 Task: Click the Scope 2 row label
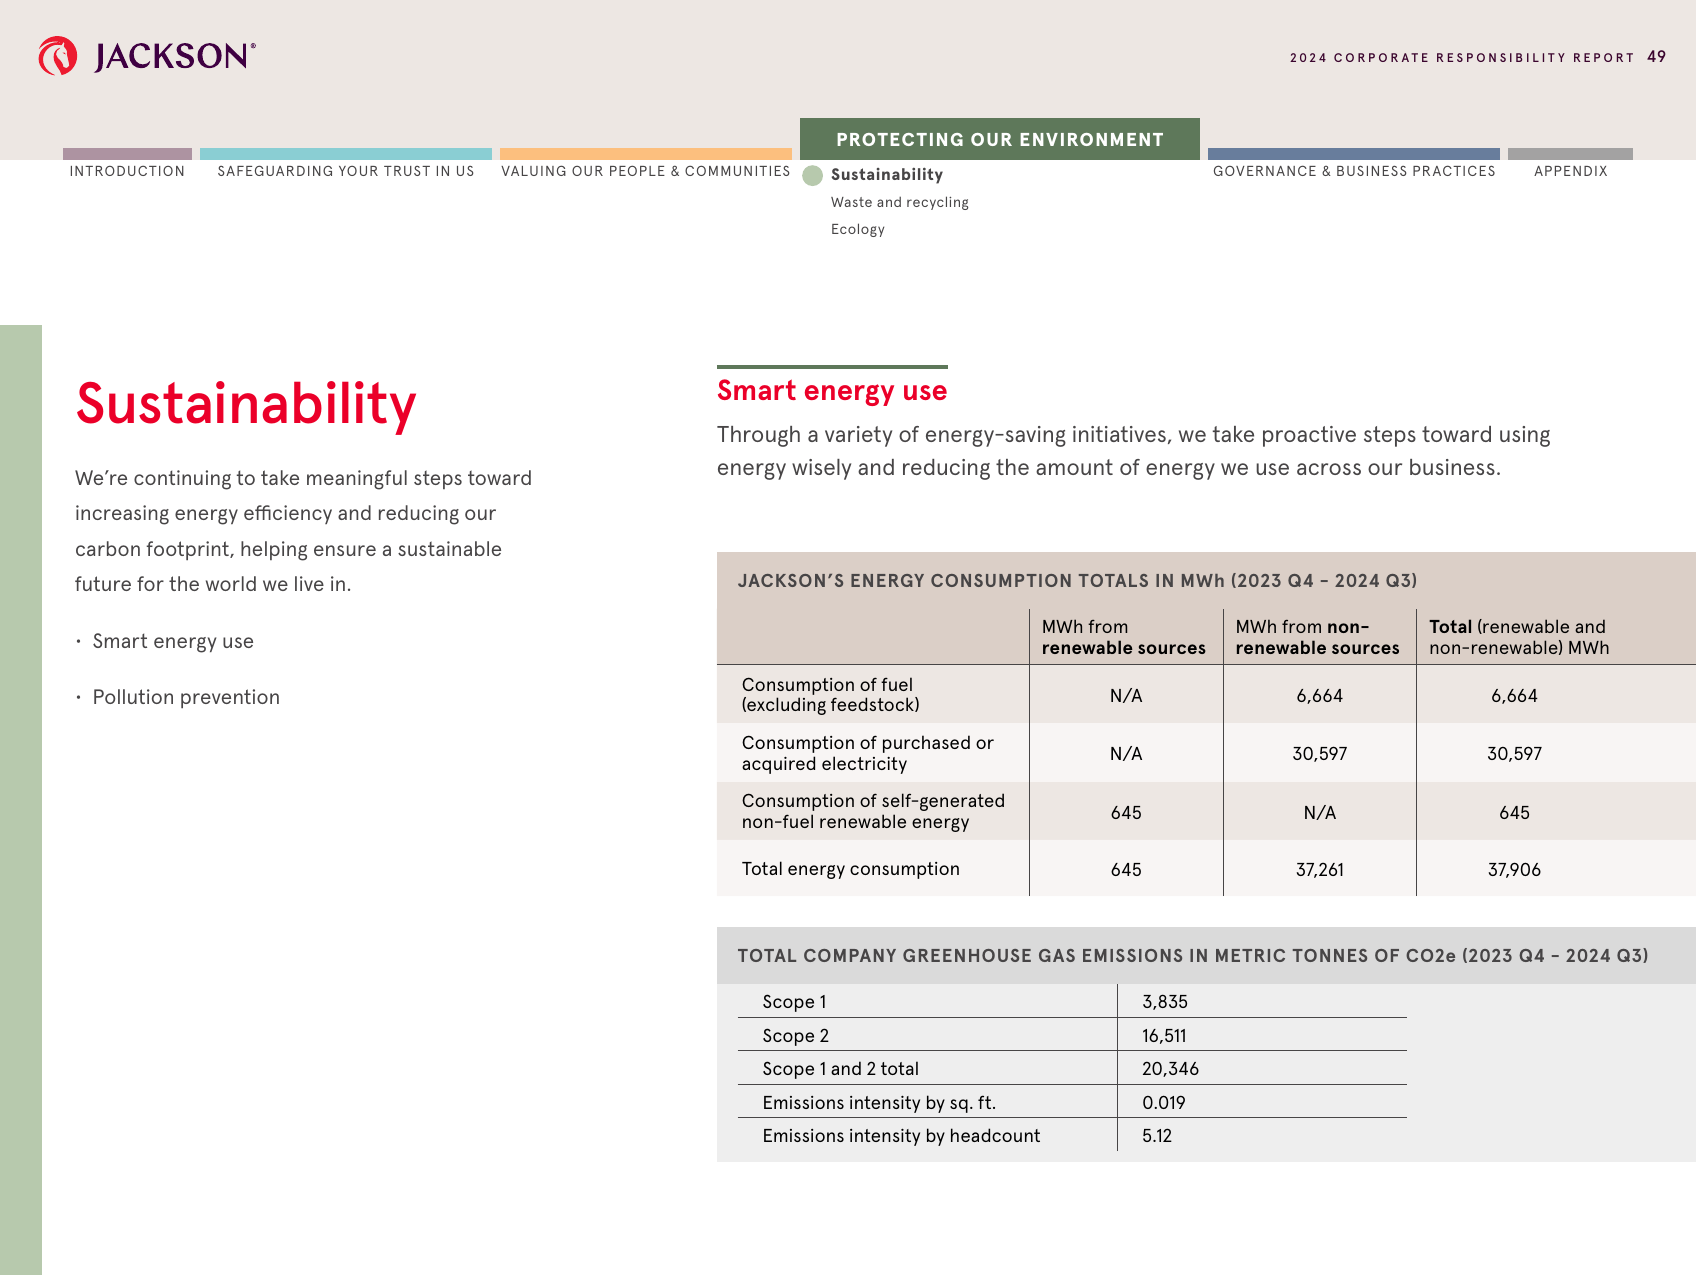pos(795,1036)
